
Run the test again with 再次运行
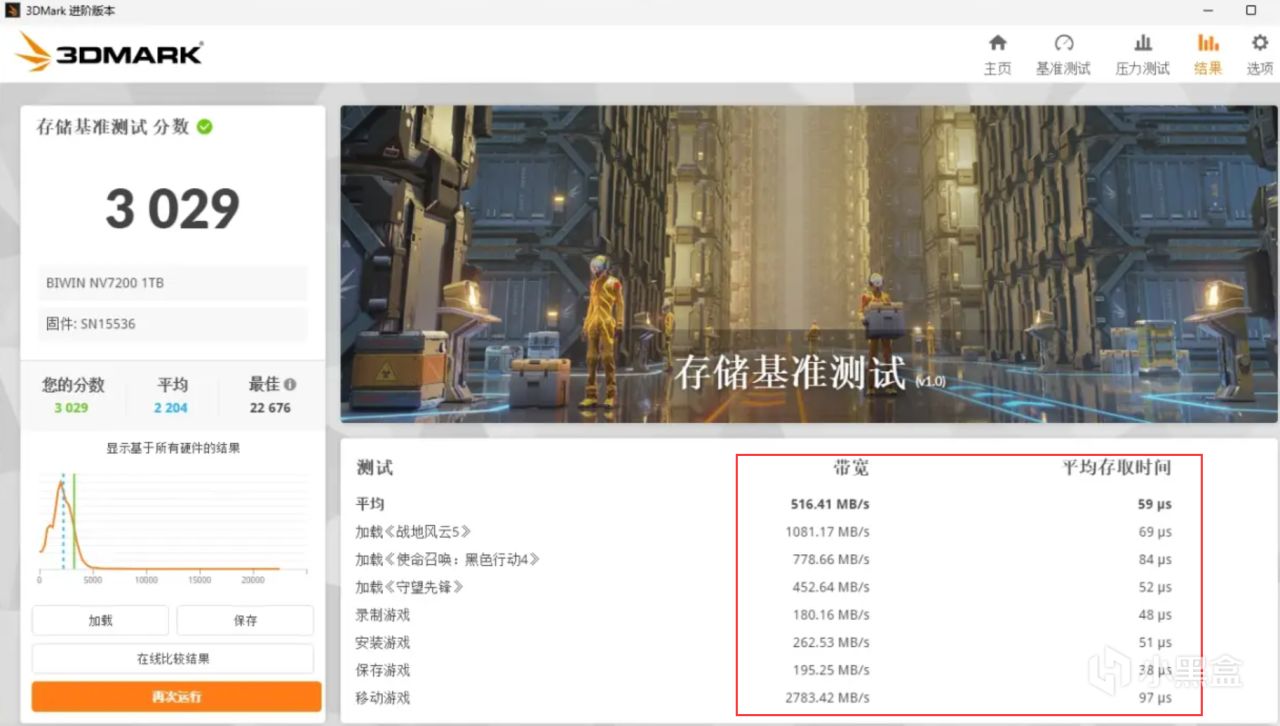(176, 696)
